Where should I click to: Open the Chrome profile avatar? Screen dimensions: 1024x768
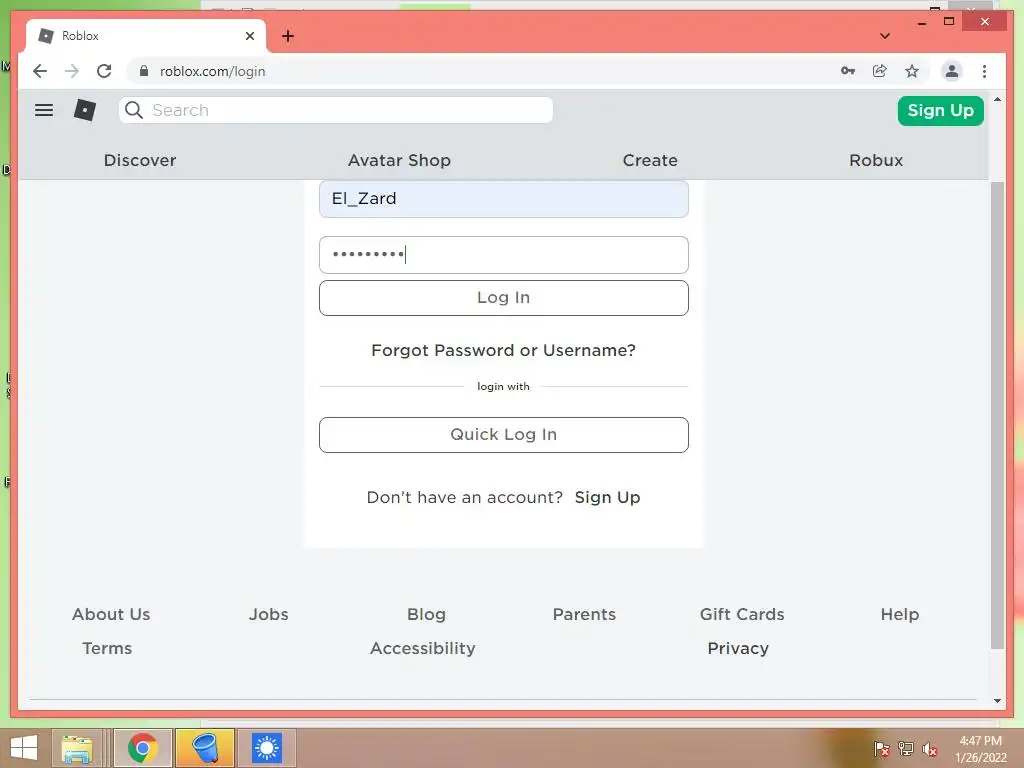952,71
